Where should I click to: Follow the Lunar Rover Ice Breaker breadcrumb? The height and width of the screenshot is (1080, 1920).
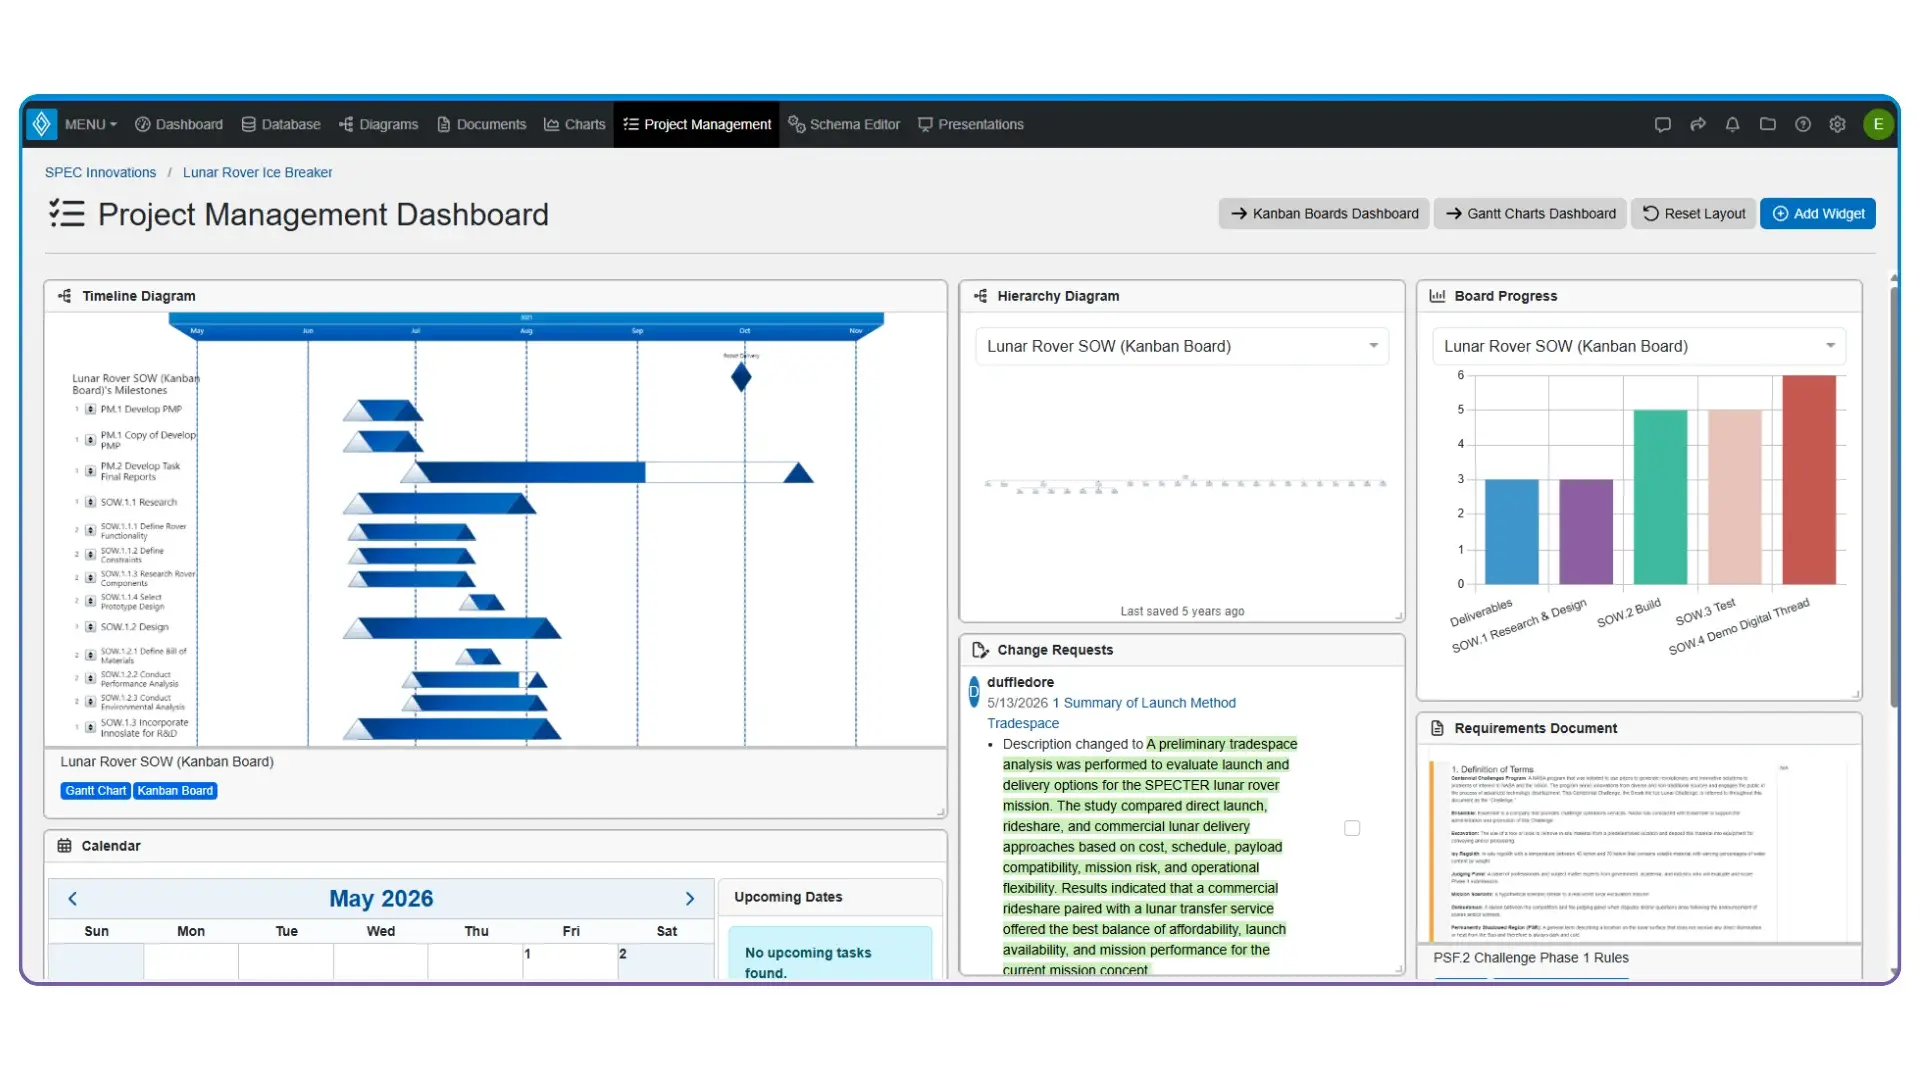click(258, 172)
